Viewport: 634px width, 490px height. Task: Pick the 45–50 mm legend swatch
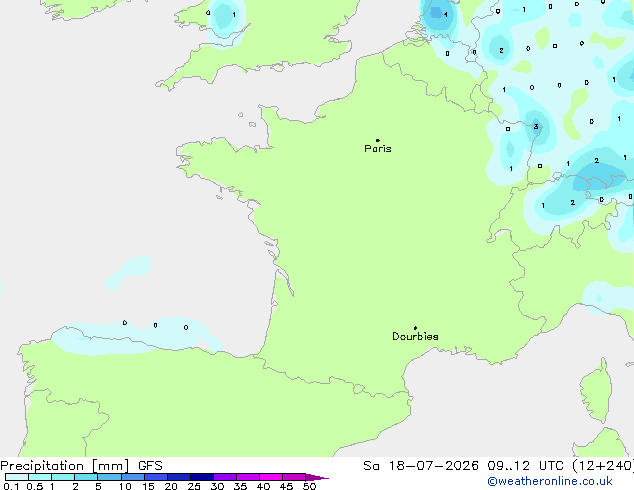[x=294, y=477]
